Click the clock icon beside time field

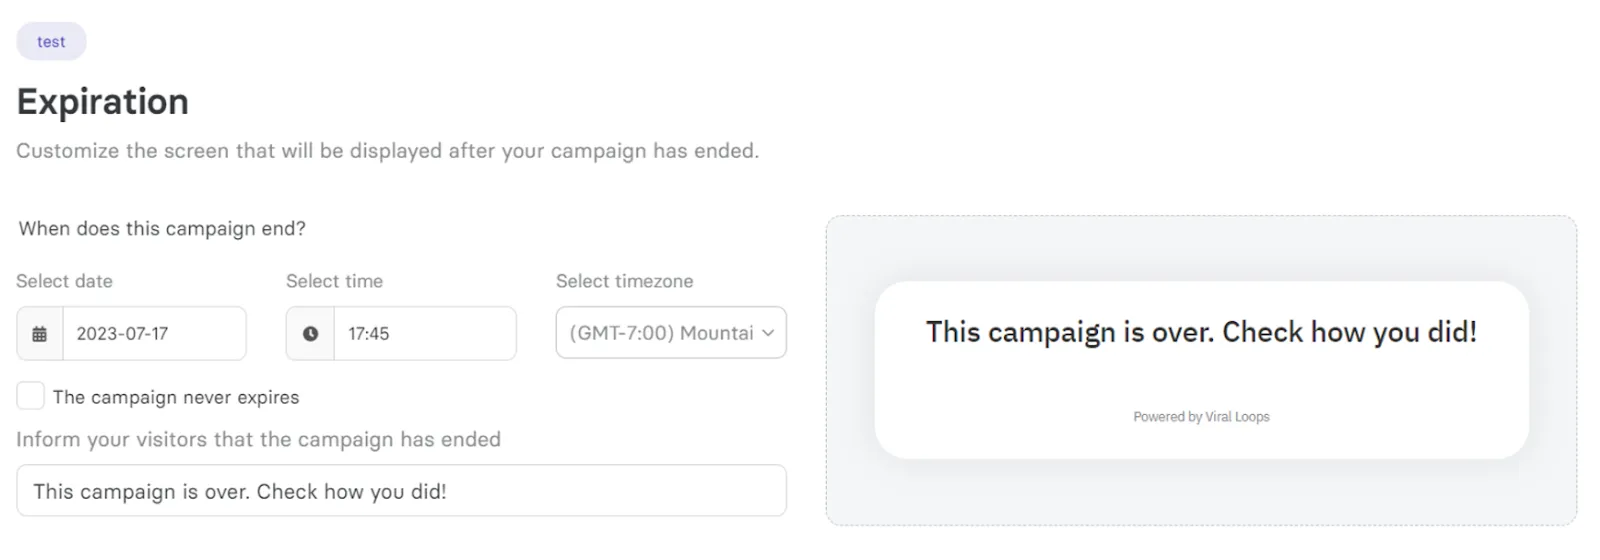310,334
